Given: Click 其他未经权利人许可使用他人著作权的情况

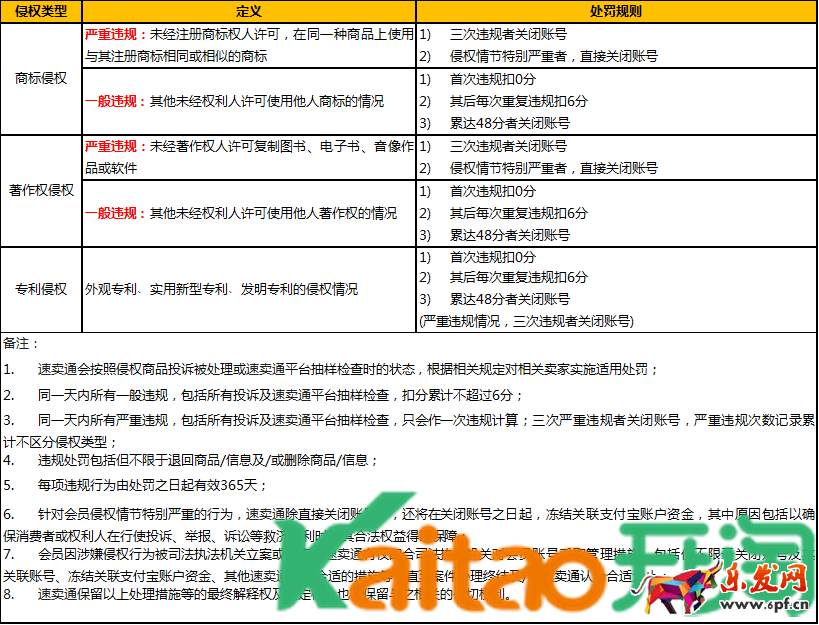Looking at the screenshot, I should coord(241,213).
